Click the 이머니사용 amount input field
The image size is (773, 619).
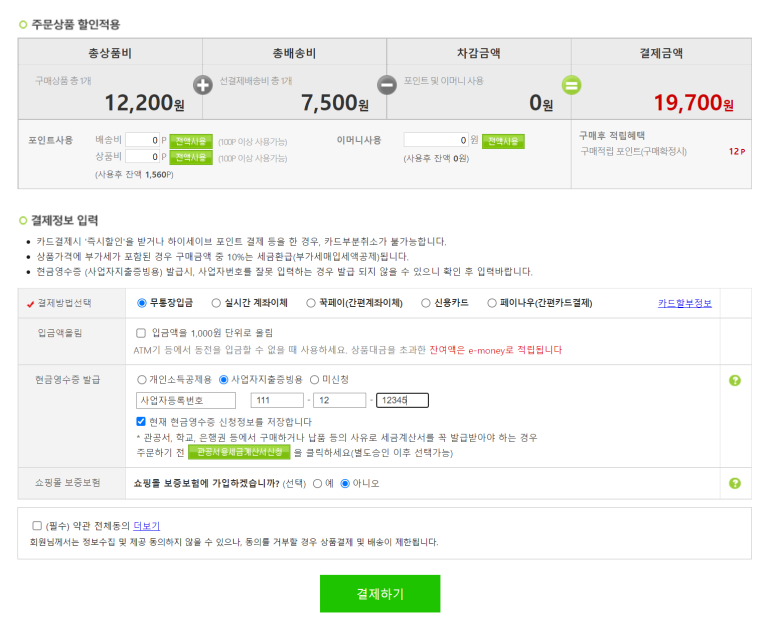pos(436,140)
